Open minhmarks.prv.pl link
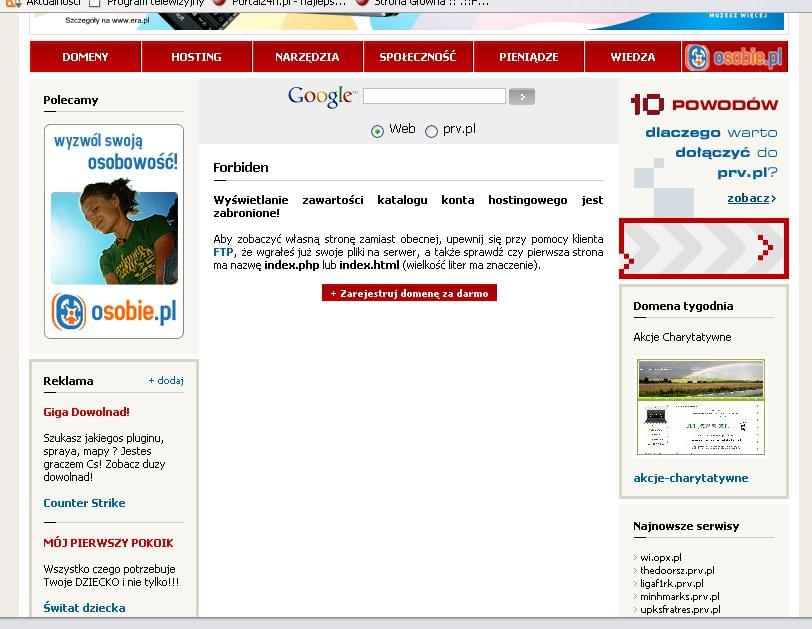 680,596
